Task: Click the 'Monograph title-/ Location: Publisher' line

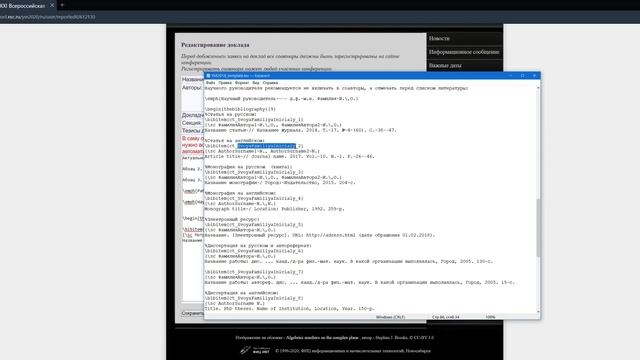Action: (x=274, y=209)
